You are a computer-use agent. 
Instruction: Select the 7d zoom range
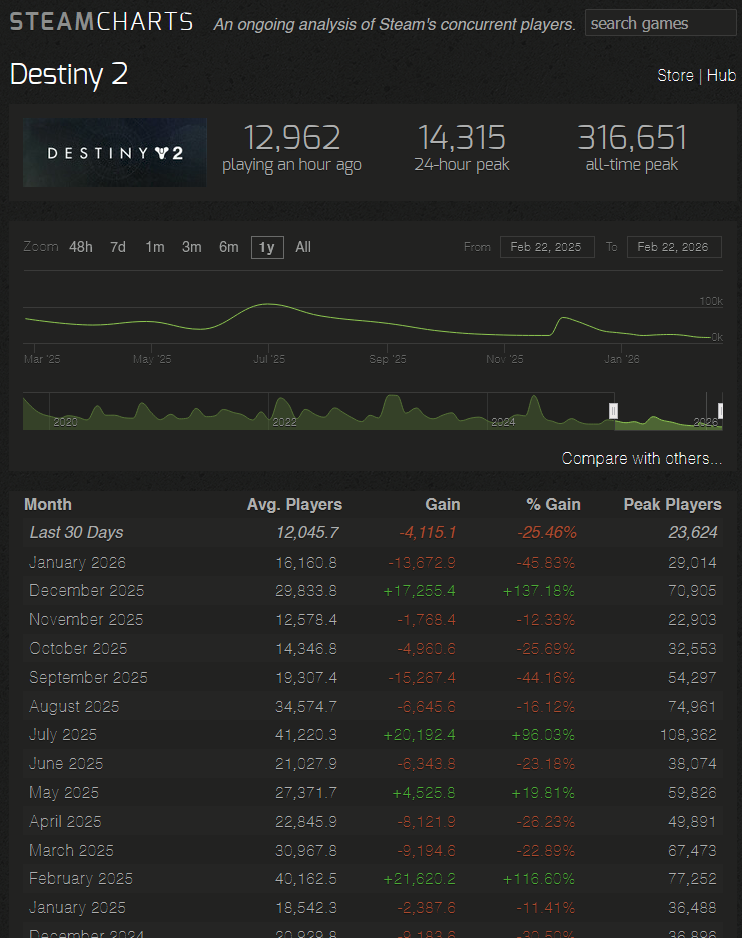[x=118, y=247]
